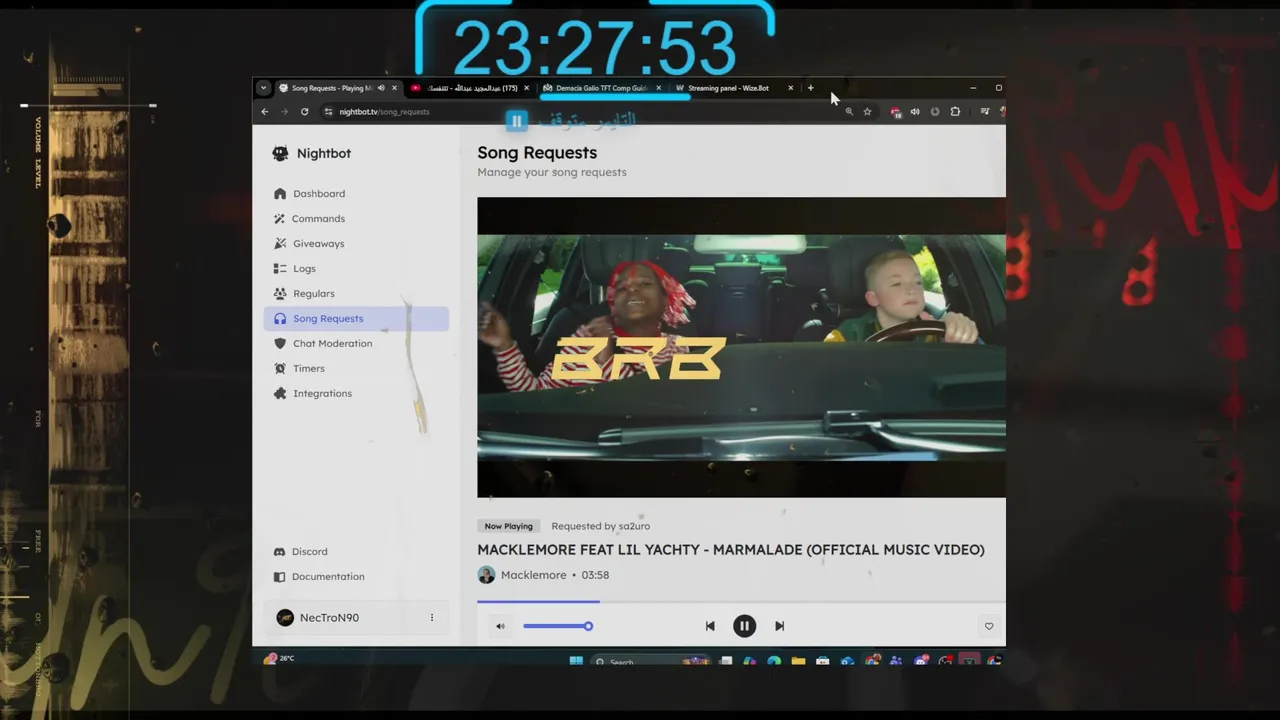The height and width of the screenshot is (720, 1280).
Task: Bookmark this page with star
Action: point(867,111)
